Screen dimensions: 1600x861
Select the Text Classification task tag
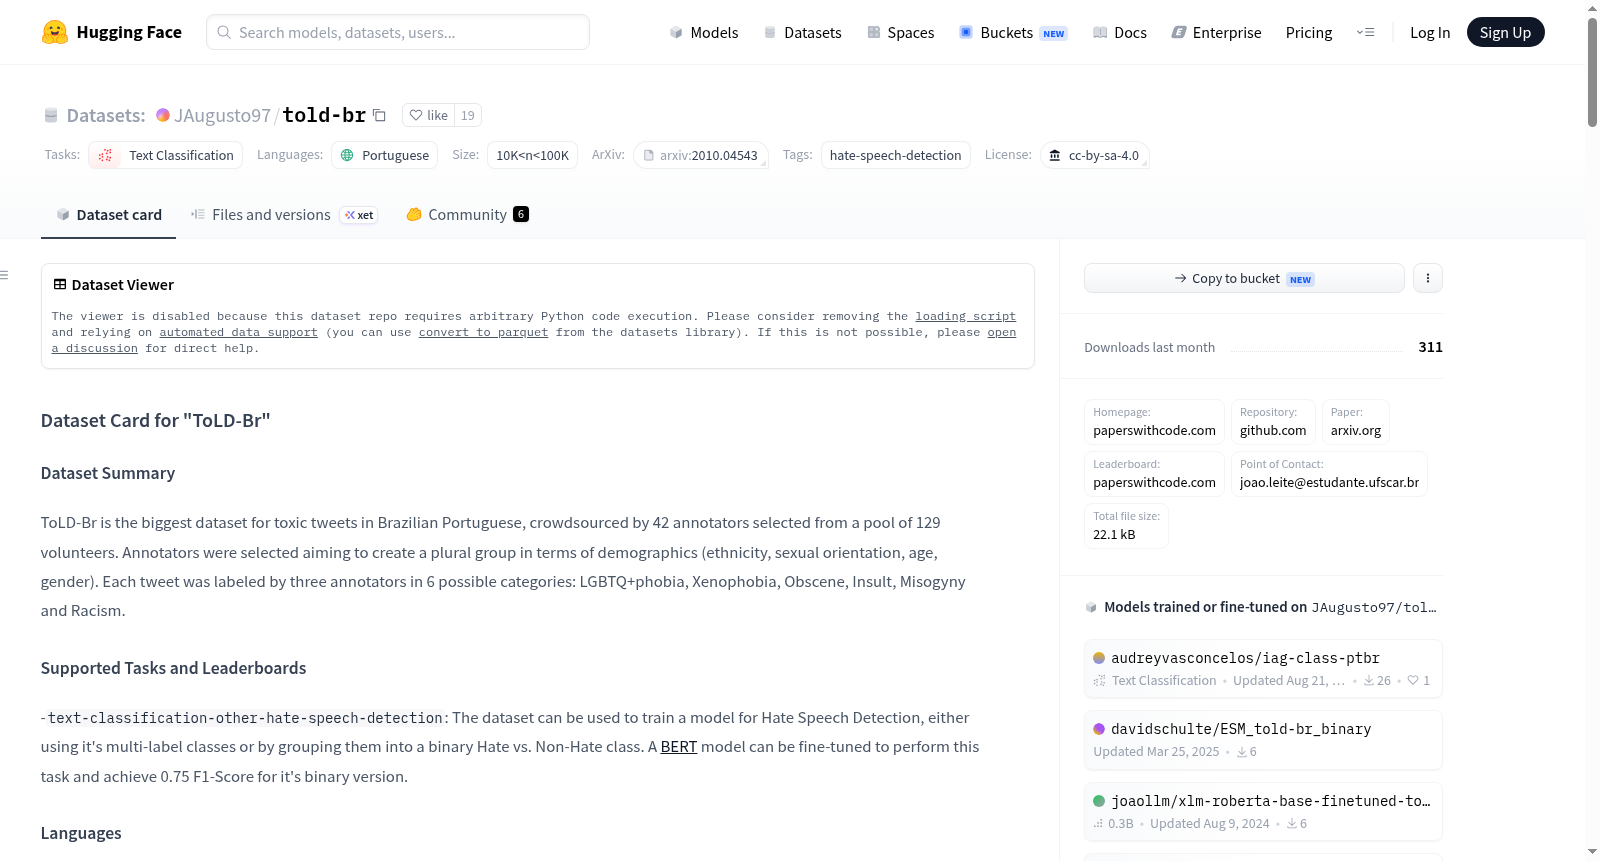click(166, 155)
